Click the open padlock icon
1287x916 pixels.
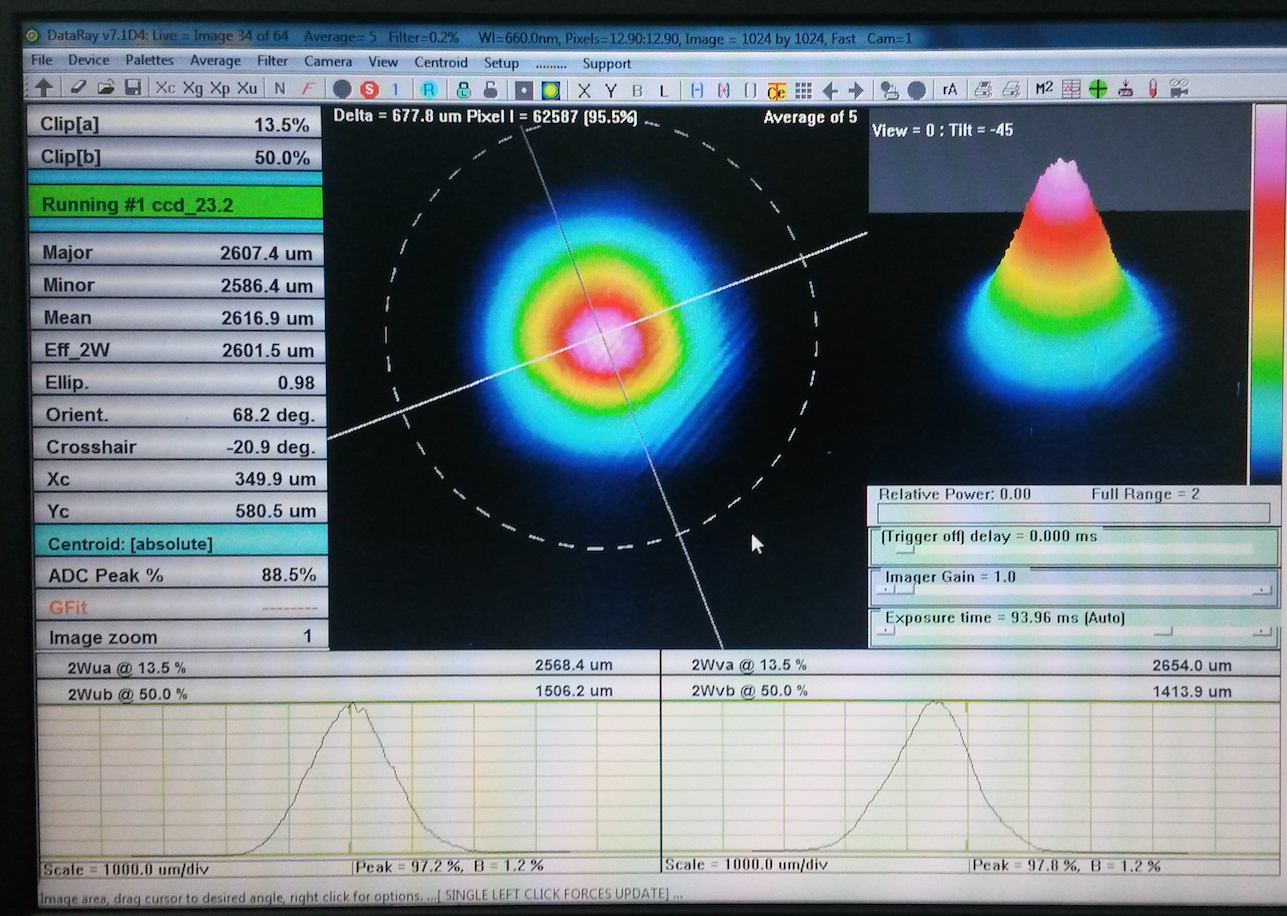point(490,89)
